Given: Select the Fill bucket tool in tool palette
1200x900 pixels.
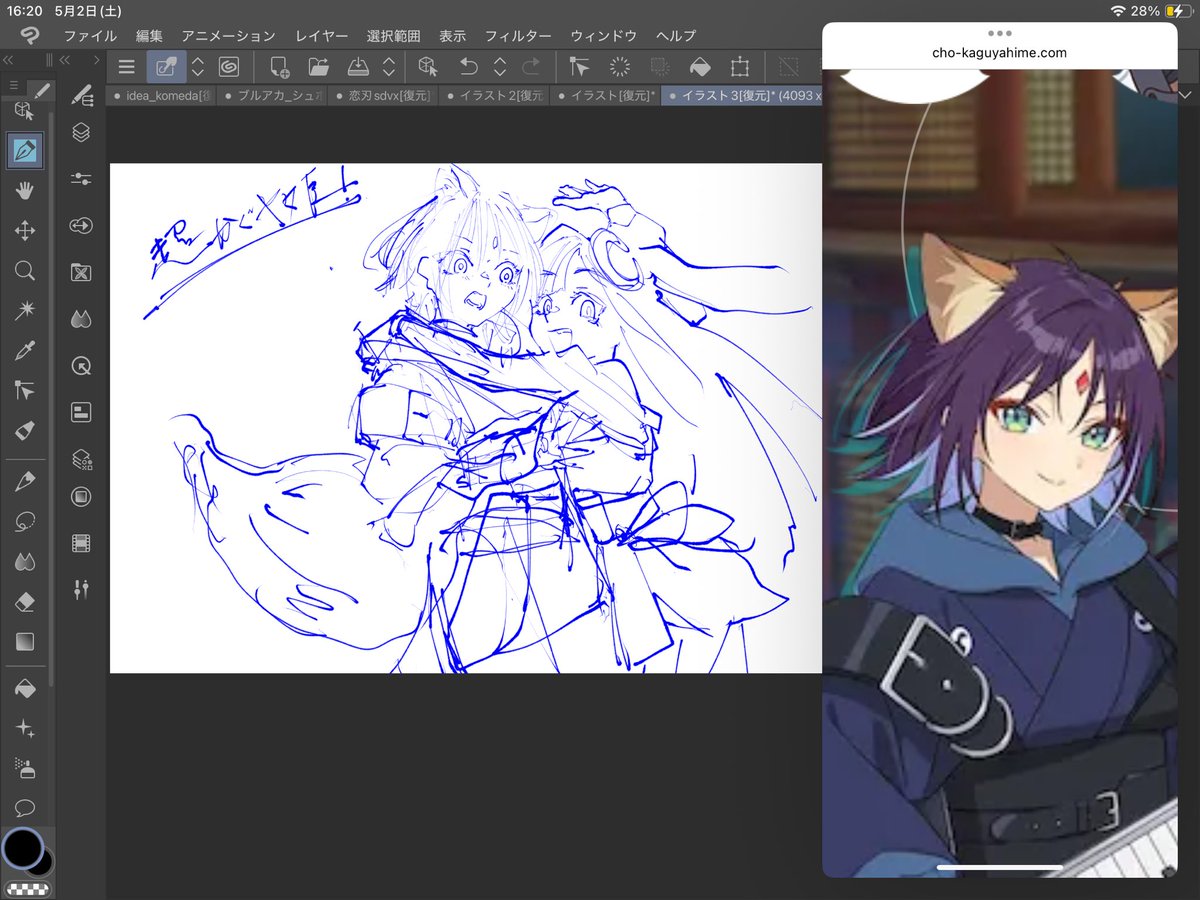Looking at the screenshot, I should tap(25, 689).
